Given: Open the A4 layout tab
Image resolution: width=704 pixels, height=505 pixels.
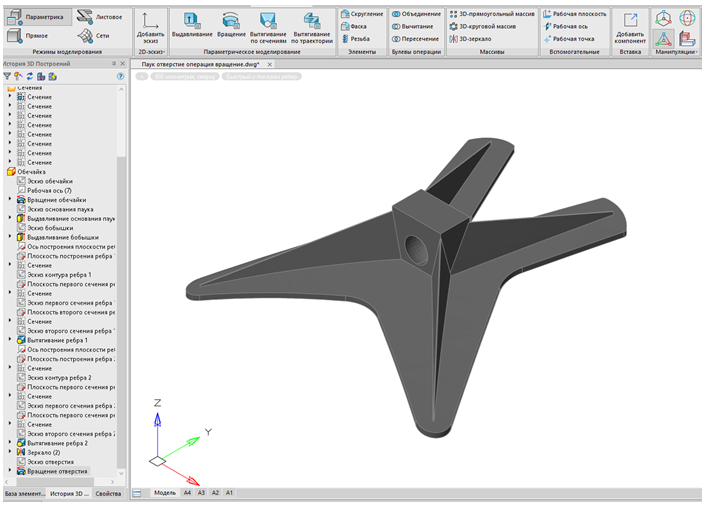Looking at the screenshot, I should click(x=187, y=493).
